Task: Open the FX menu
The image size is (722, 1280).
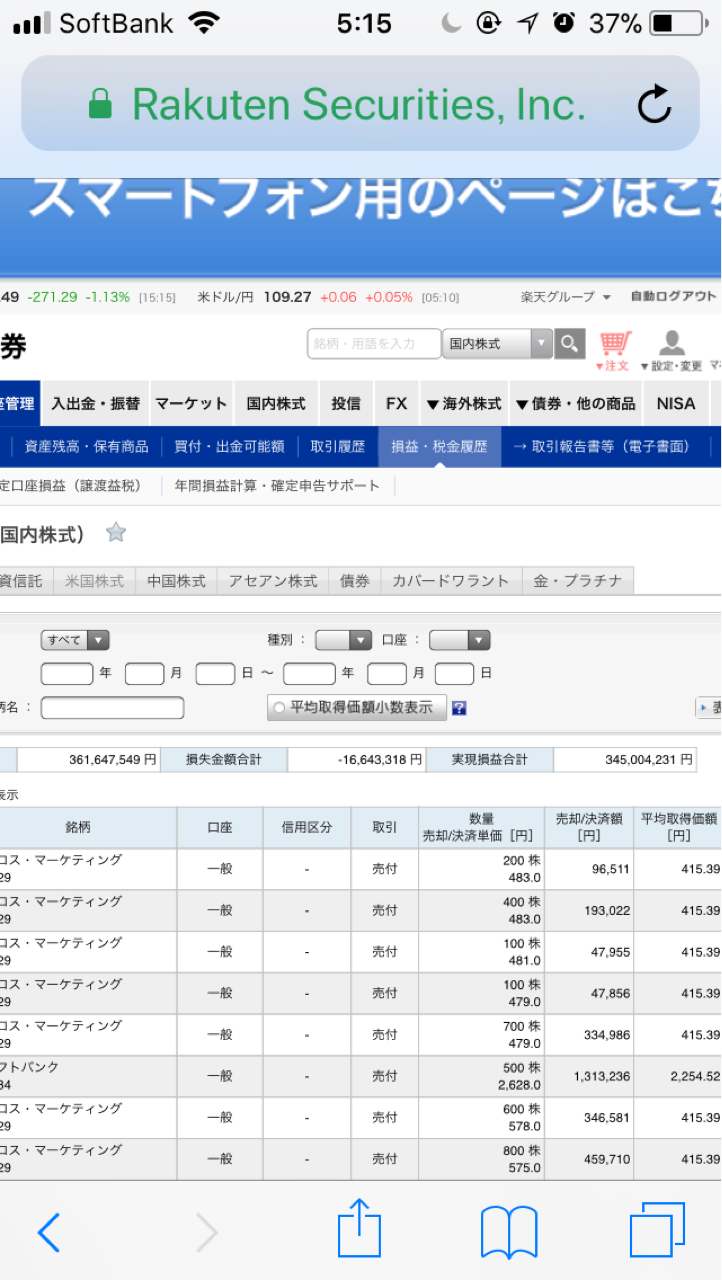Action: [397, 404]
